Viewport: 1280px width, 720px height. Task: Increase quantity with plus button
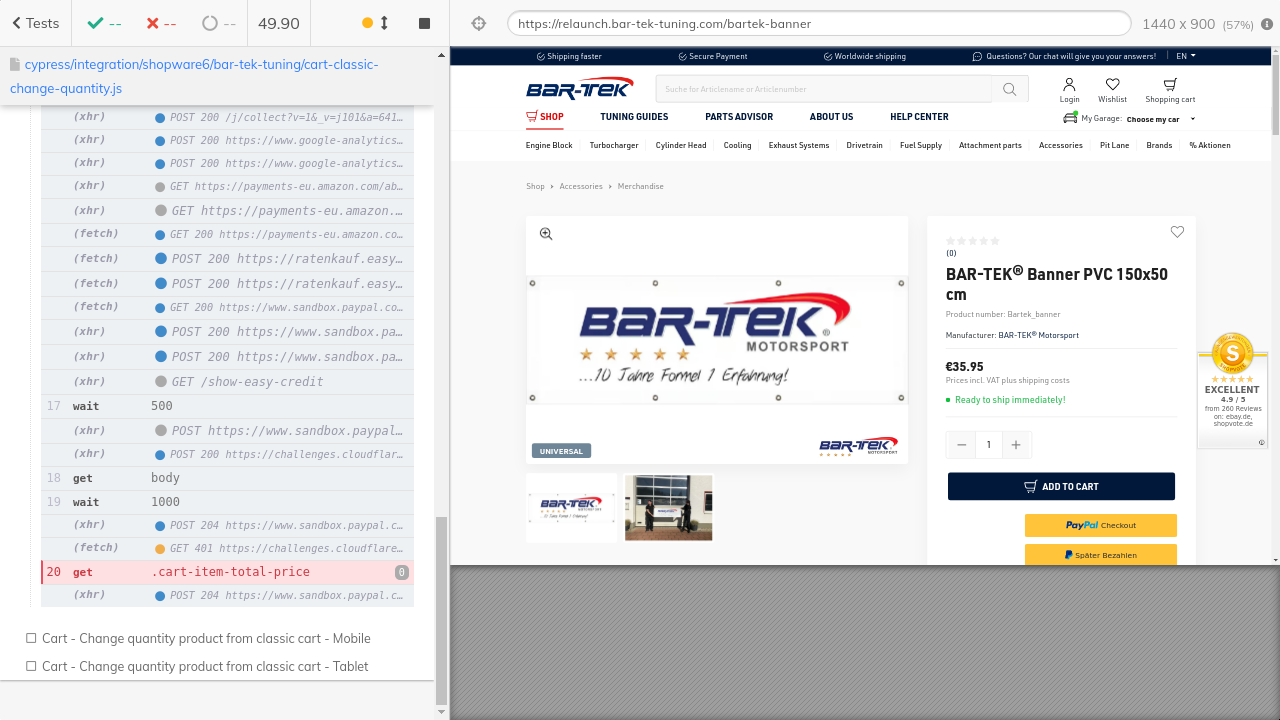[x=1016, y=445]
